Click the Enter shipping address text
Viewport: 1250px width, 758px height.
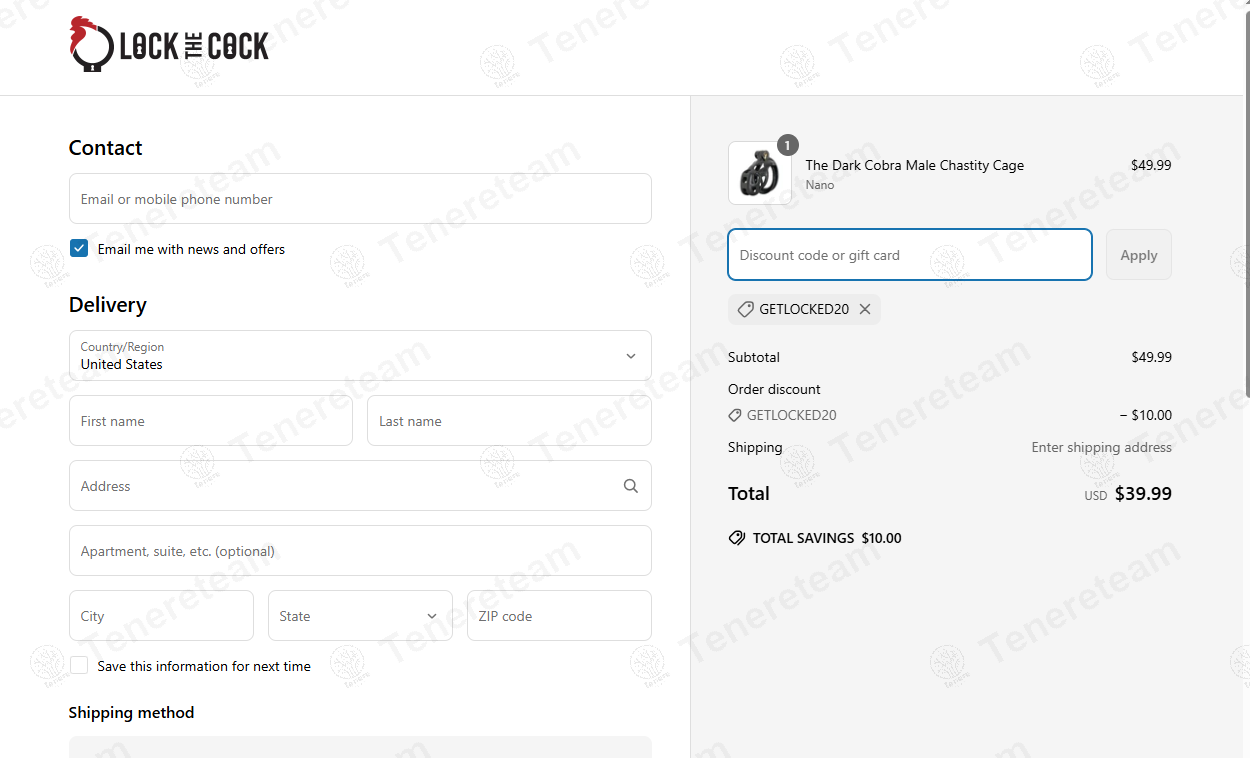pyautogui.click(x=1102, y=447)
